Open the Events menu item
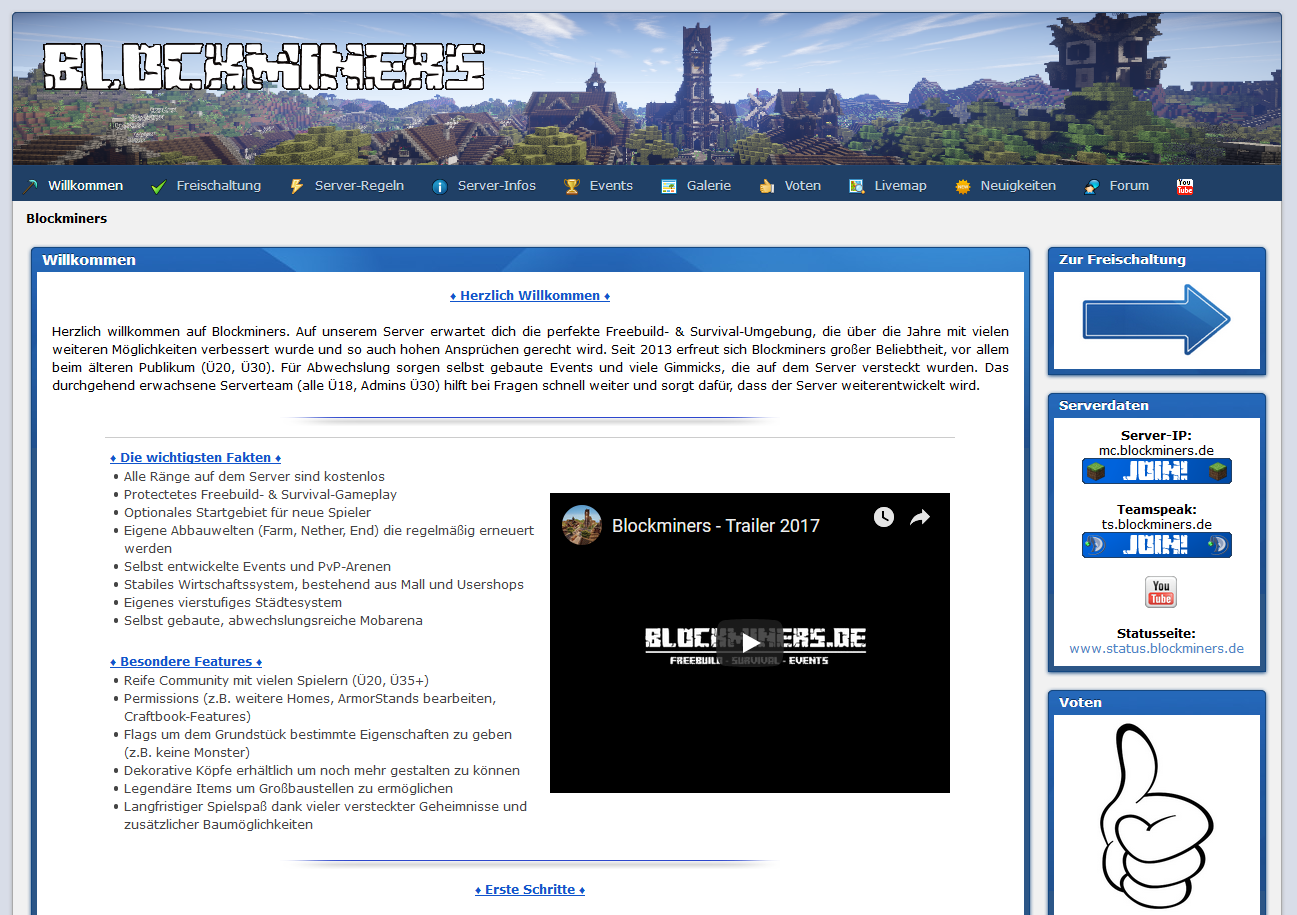This screenshot has height=915, width=1297. (611, 185)
